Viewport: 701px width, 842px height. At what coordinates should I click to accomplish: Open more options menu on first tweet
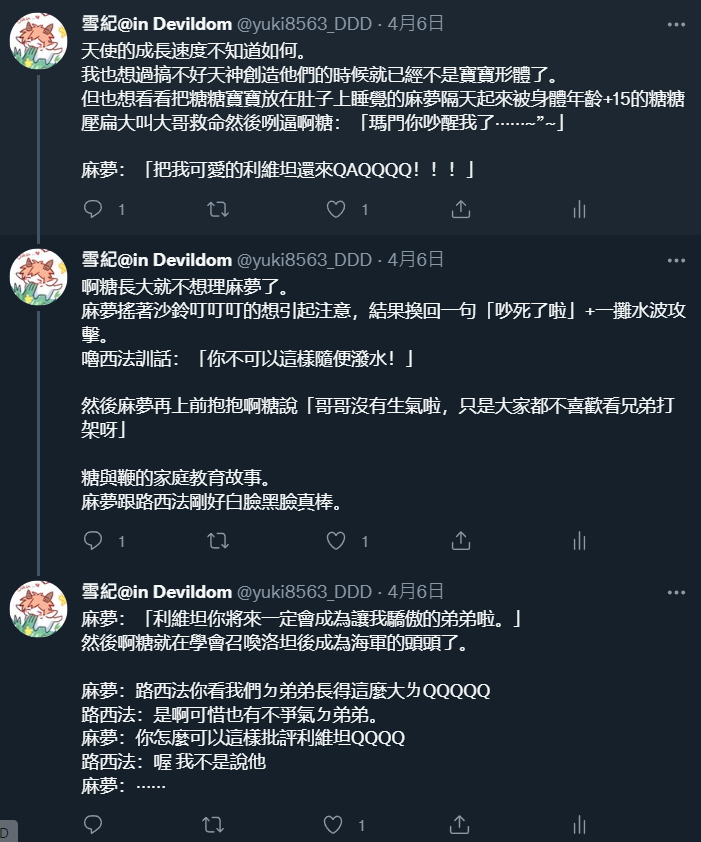click(x=676, y=24)
